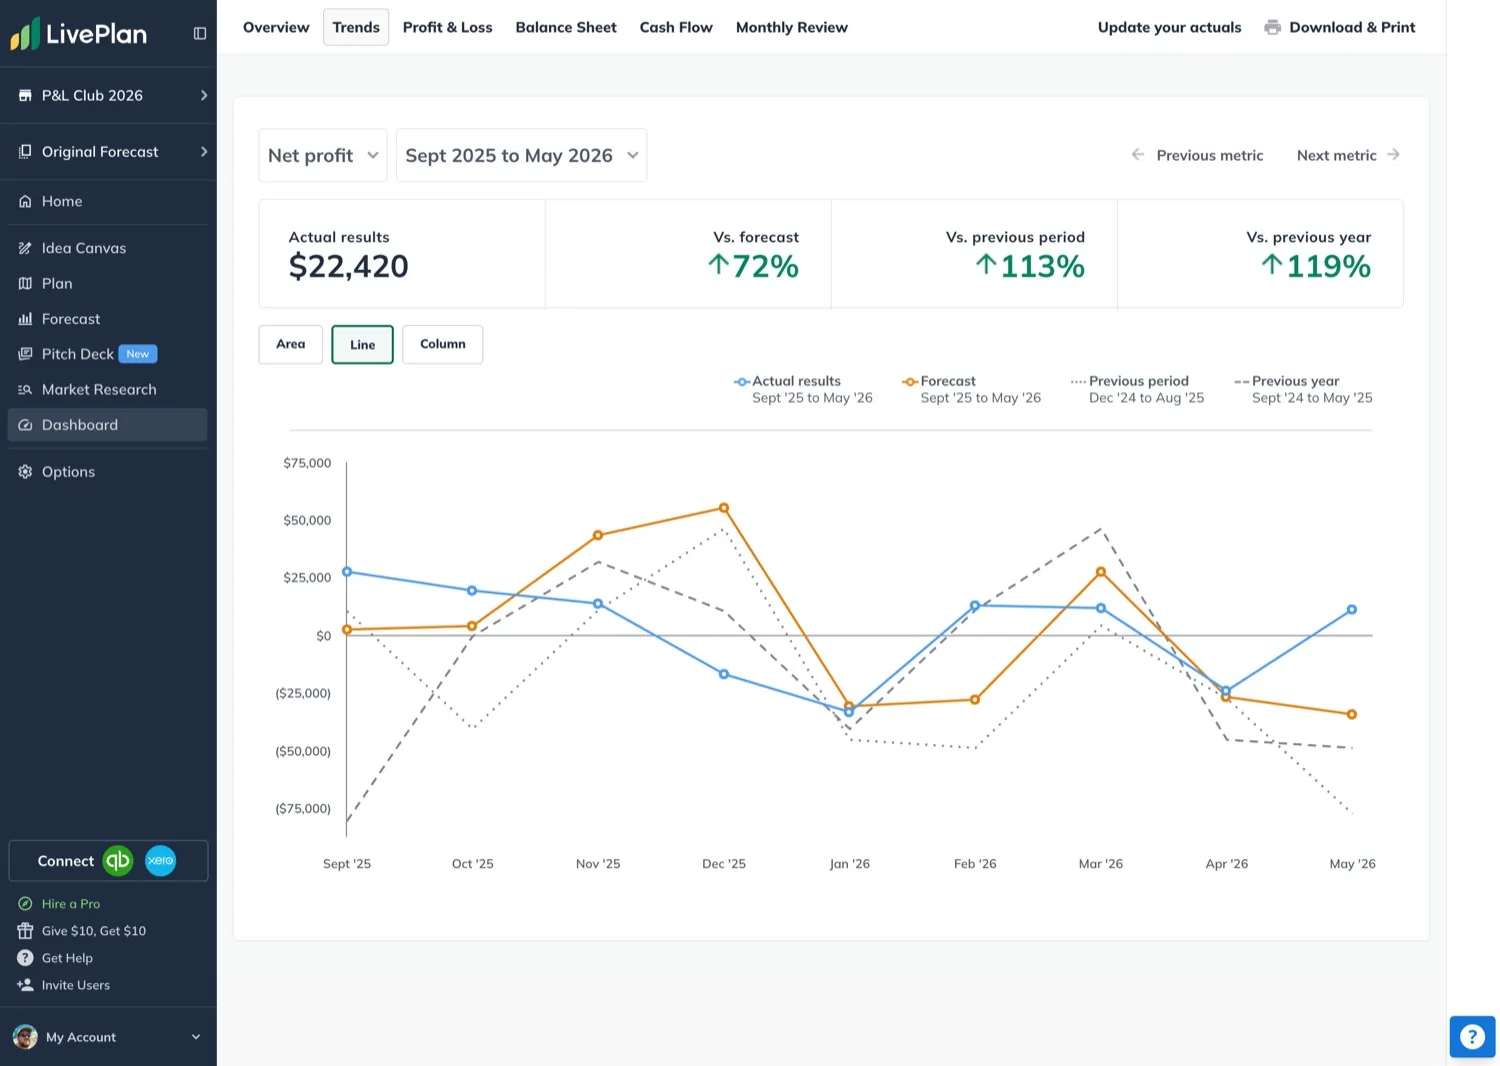Switch chart to Area view

(x=291, y=344)
